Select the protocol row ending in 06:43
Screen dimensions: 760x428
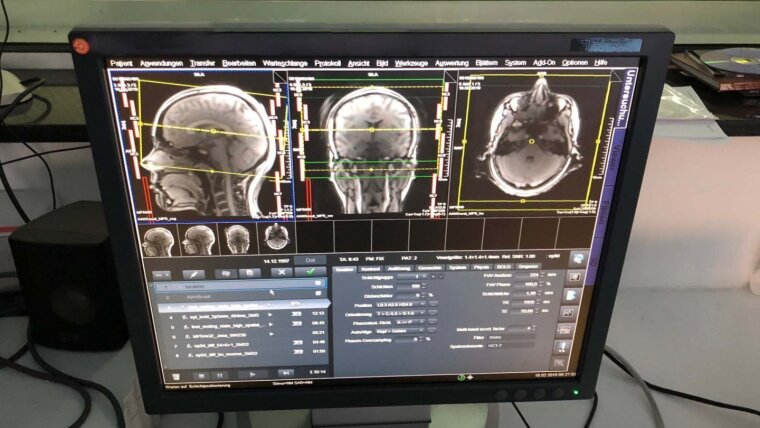(x=245, y=325)
